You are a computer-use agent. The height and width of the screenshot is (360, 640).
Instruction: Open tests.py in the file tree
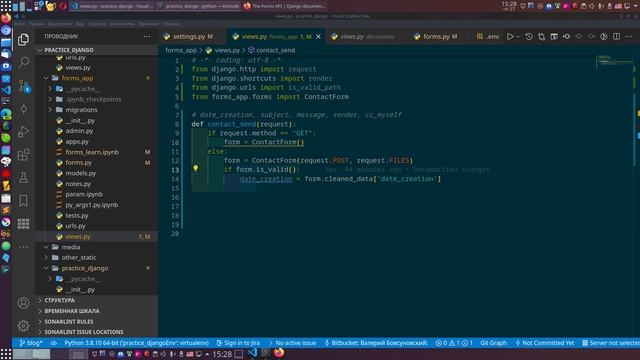click(x=96, y=216)
